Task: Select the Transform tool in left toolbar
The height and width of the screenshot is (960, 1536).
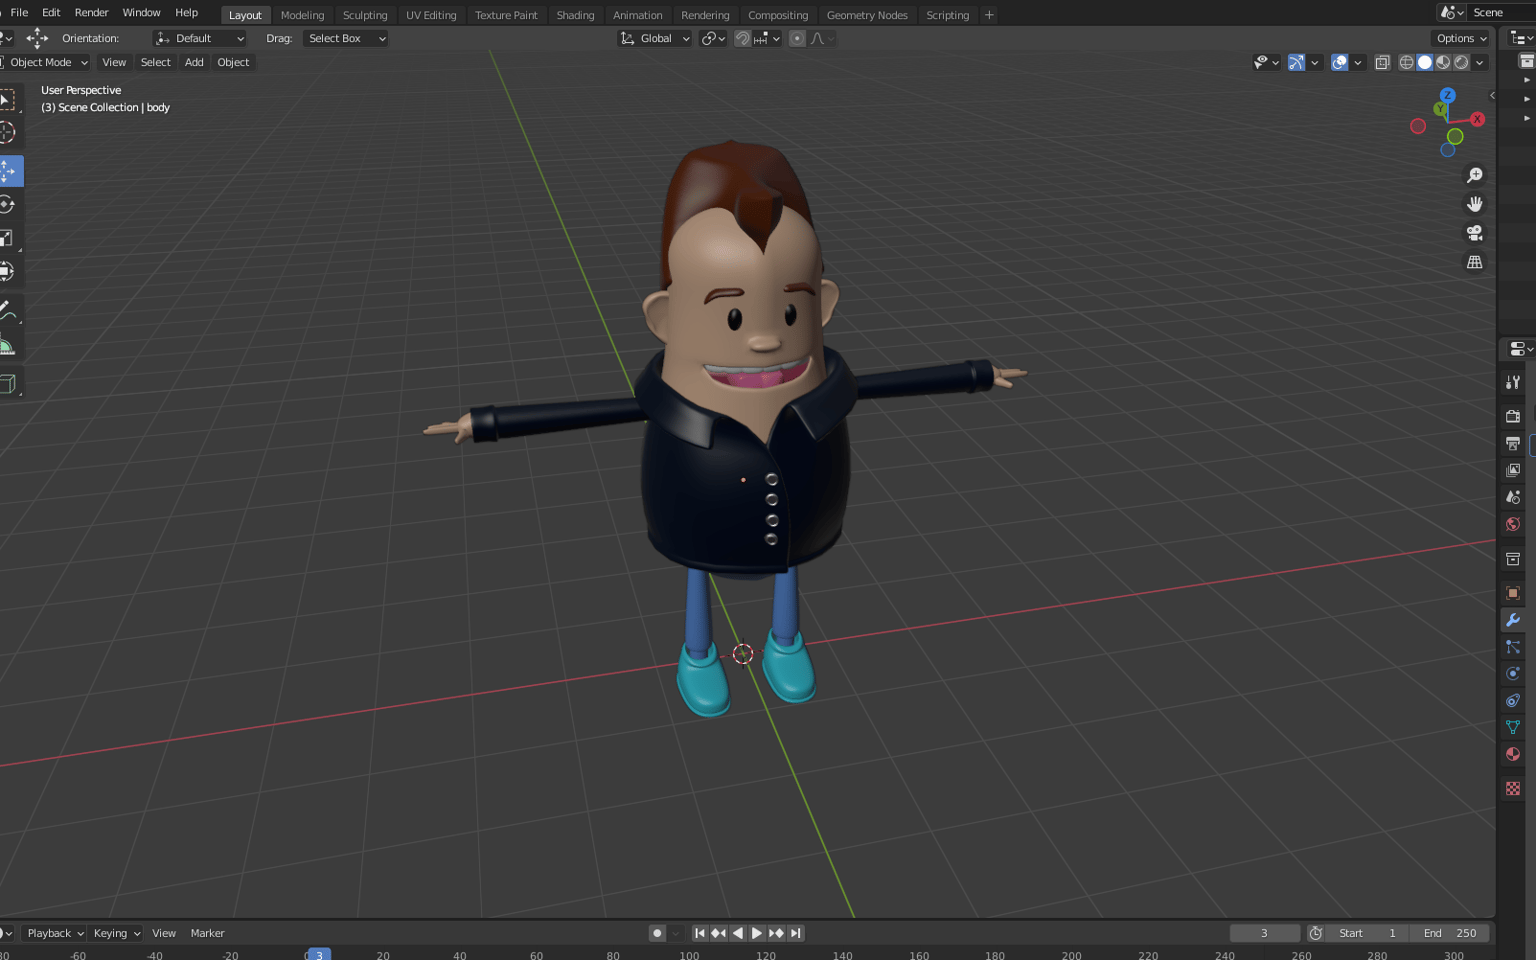Action: coord(8,271)
